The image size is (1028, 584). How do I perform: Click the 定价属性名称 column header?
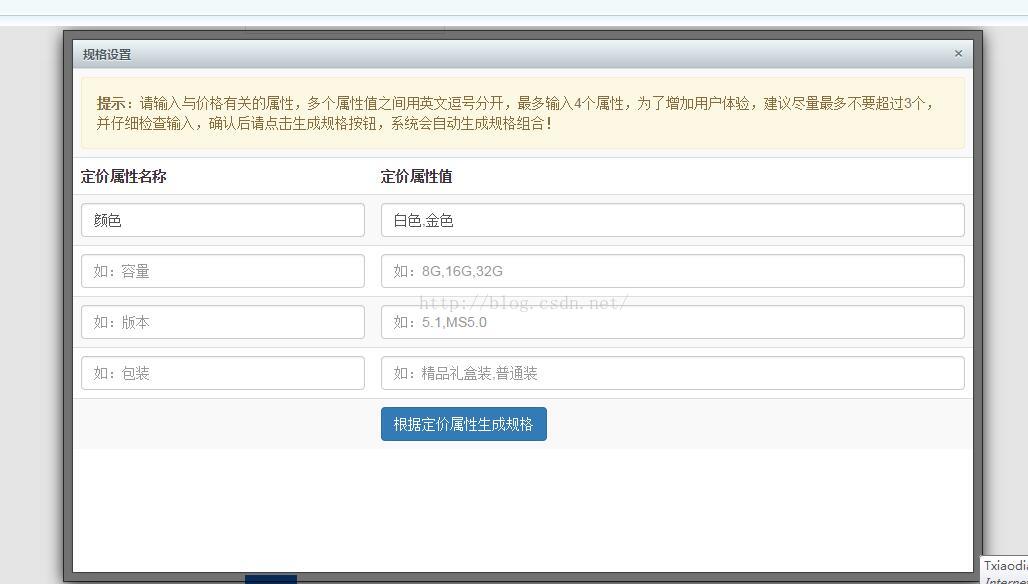[x=123, y=176]
